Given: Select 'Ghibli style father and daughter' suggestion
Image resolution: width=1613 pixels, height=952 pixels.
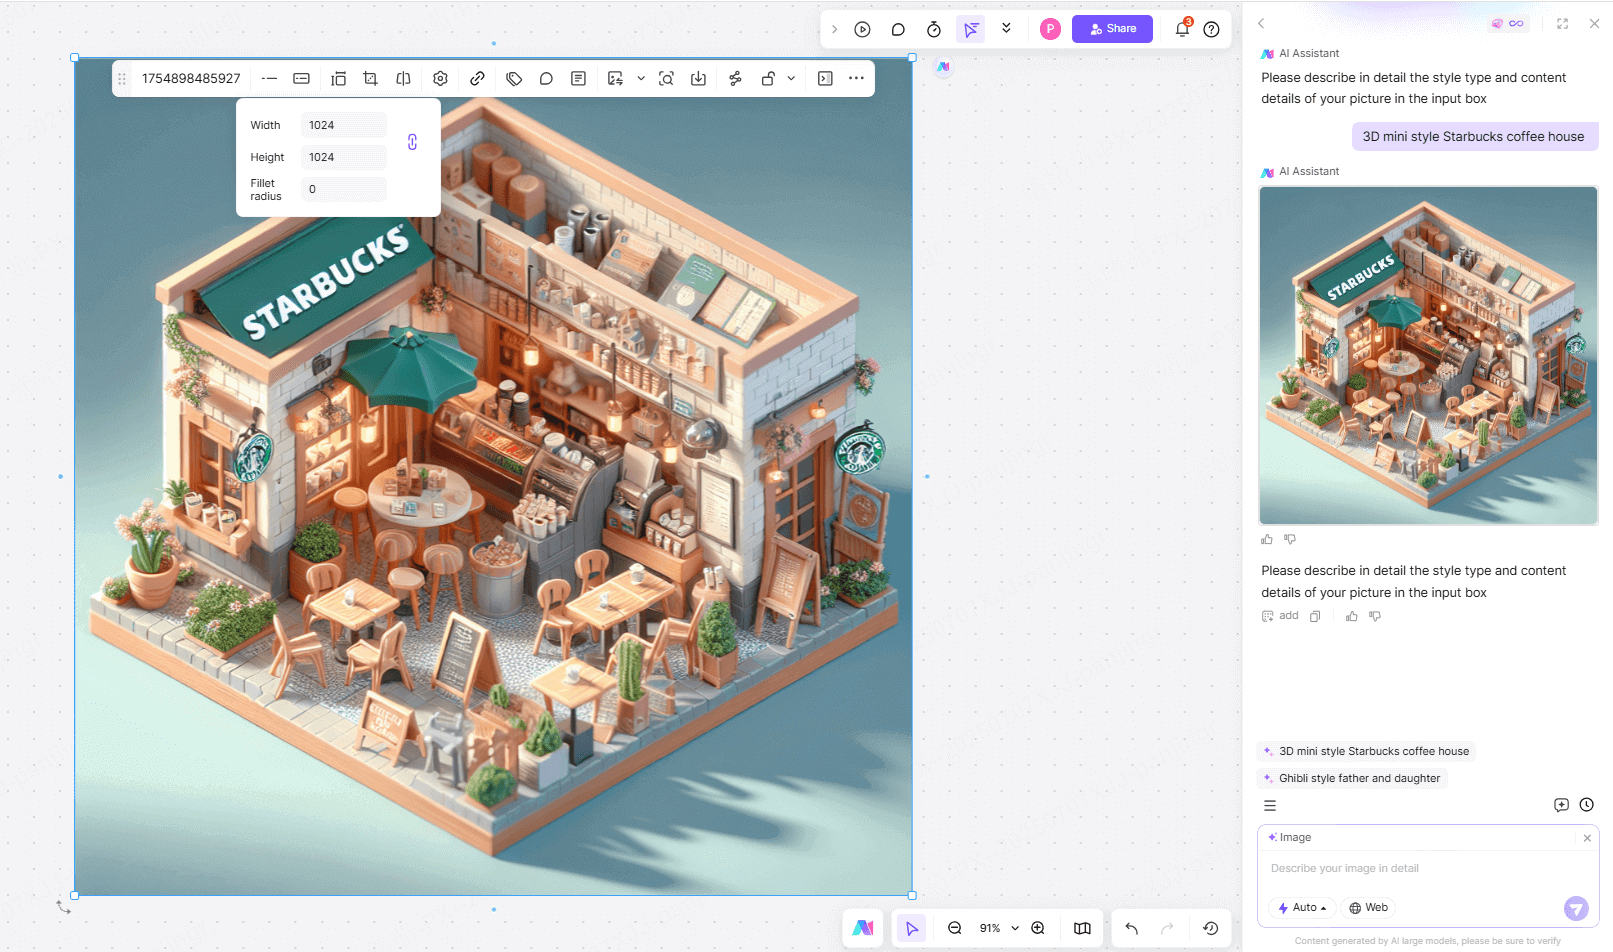Looking at the screenshot, I should click(1352, 778).
